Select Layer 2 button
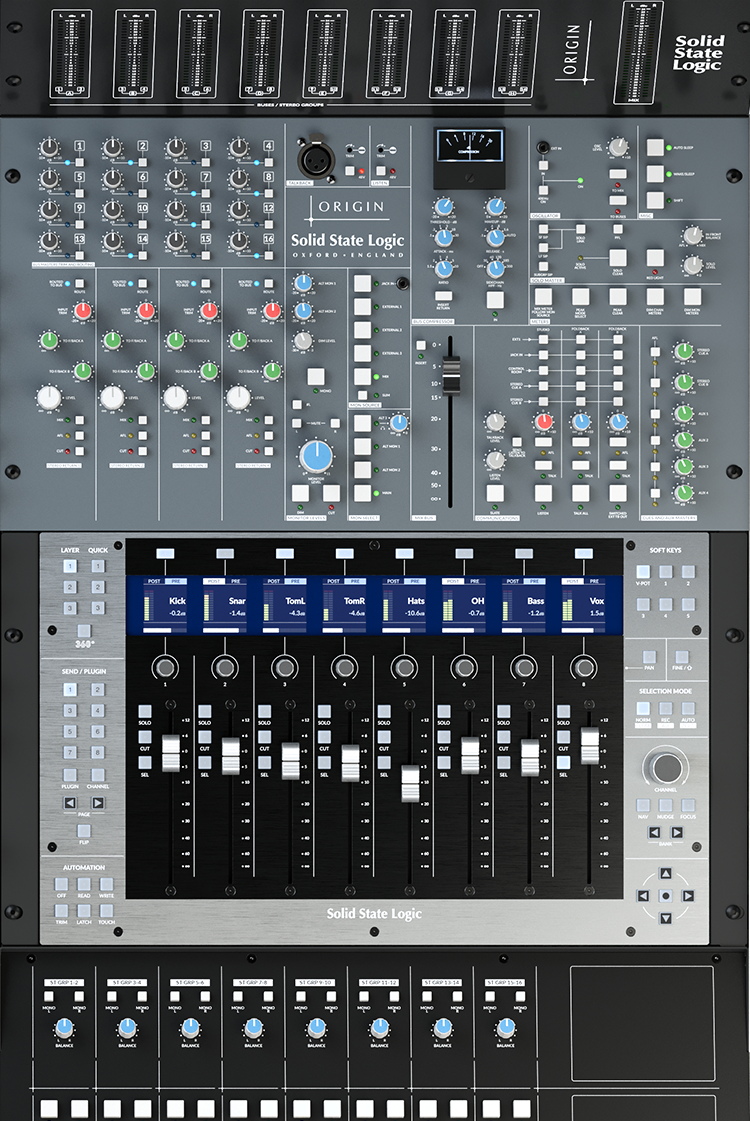The width and height of the screenshot is (750, 1121). pos(70,587)
